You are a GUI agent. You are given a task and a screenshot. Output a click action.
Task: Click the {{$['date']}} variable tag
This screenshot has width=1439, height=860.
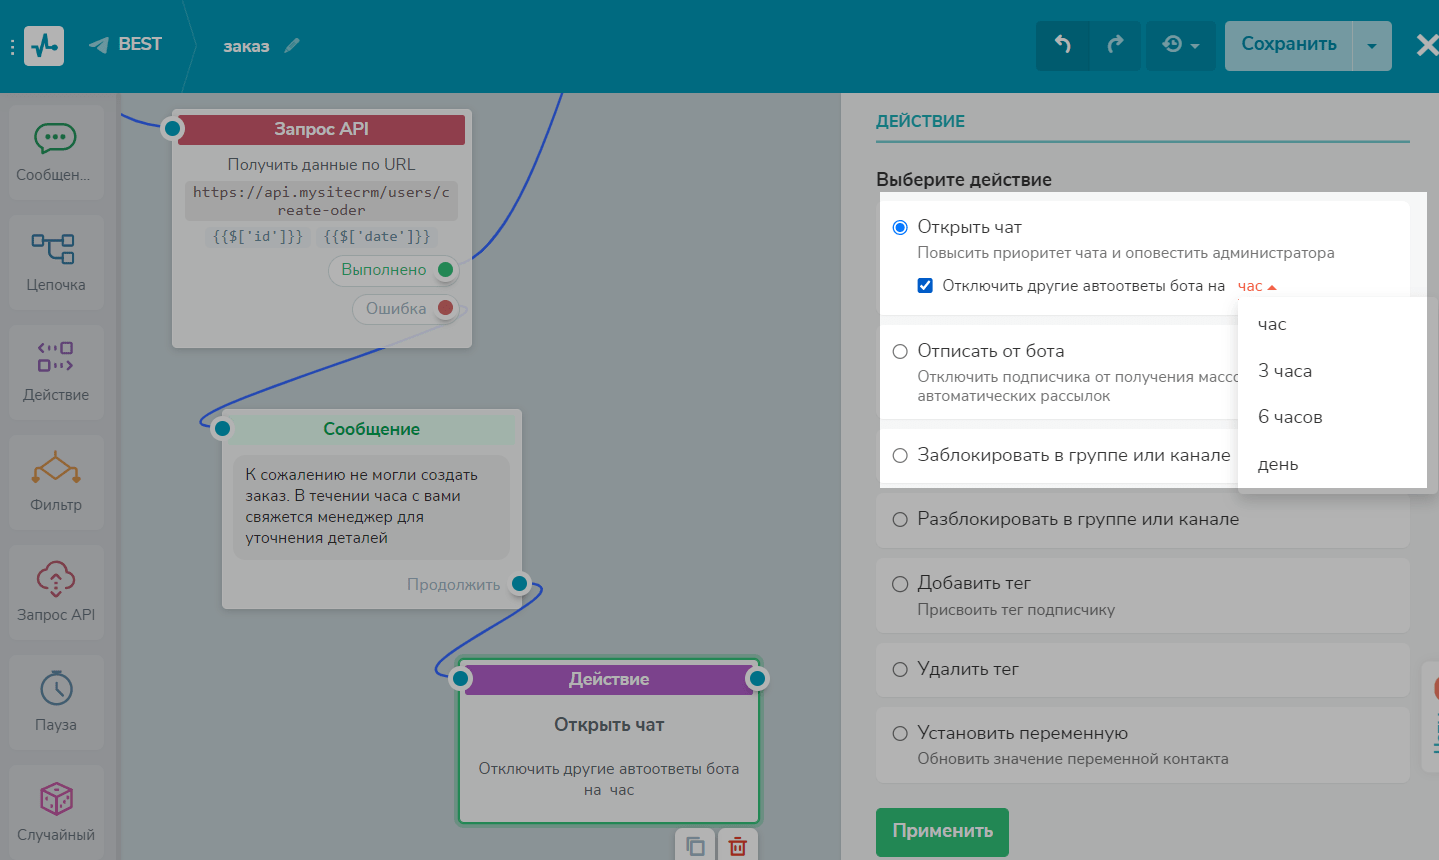[x=377, y=237]
